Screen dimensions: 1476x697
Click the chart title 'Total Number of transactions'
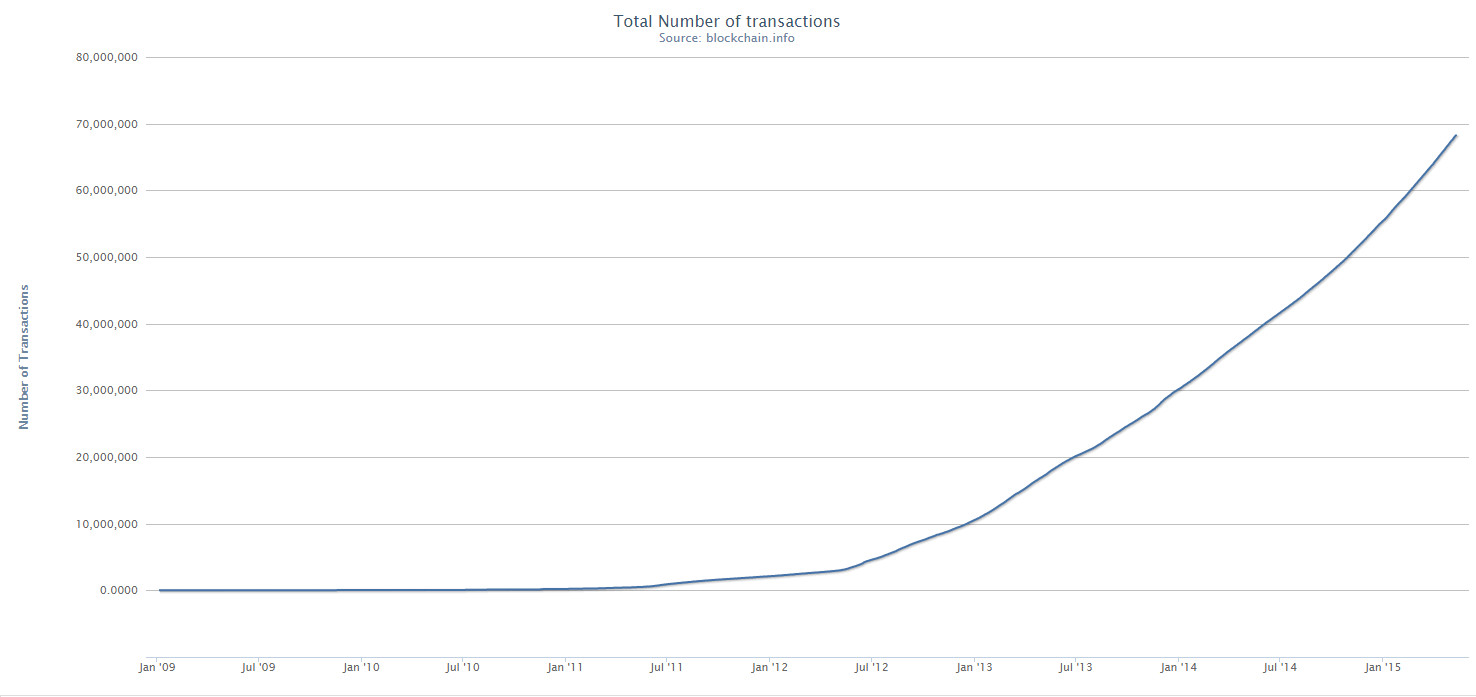pos(726,21)
